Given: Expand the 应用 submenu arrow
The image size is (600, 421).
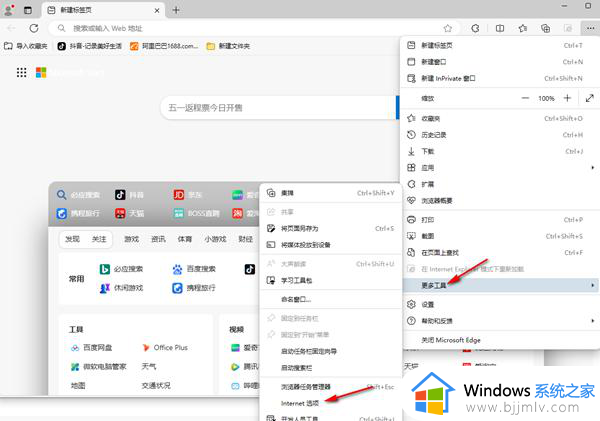Looking at the screenshot, I should pyautogui.click(x=592, y=168).
